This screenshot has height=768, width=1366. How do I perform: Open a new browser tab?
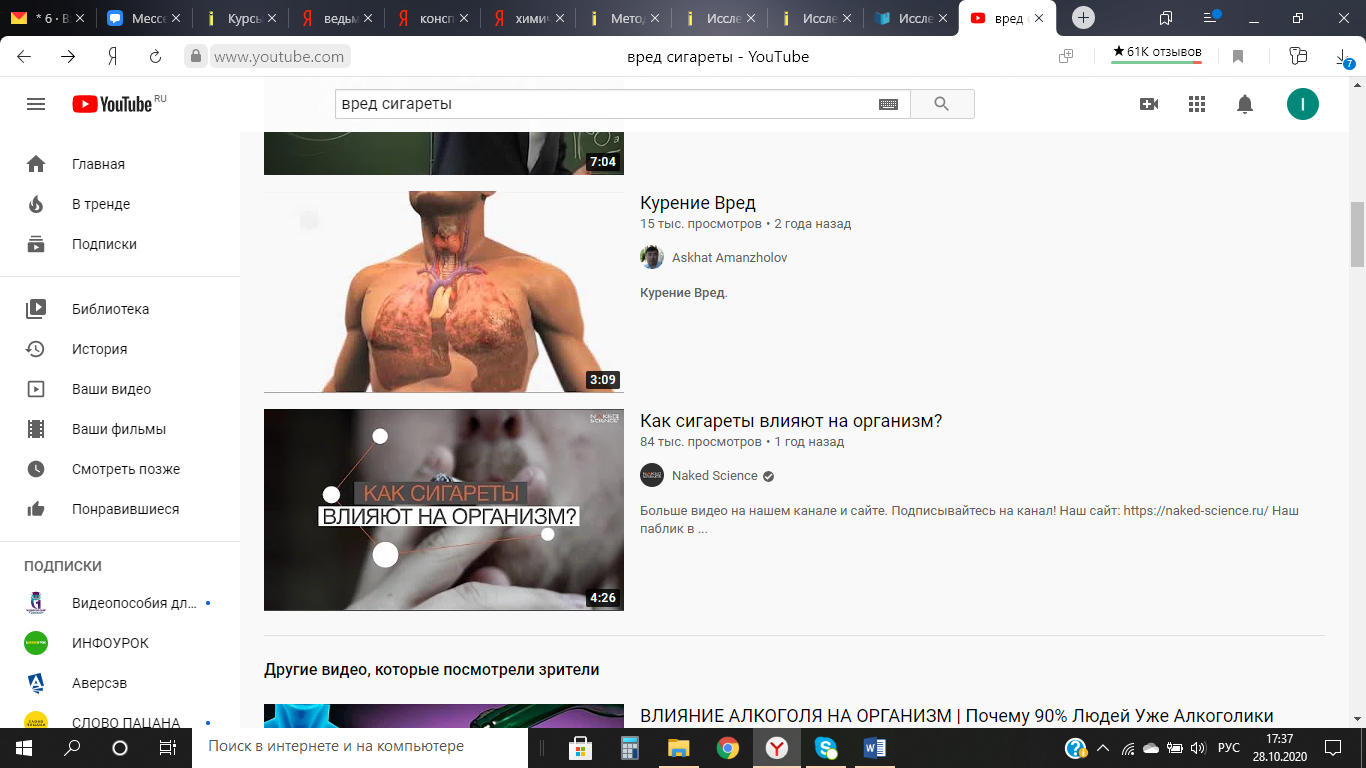1083,18
